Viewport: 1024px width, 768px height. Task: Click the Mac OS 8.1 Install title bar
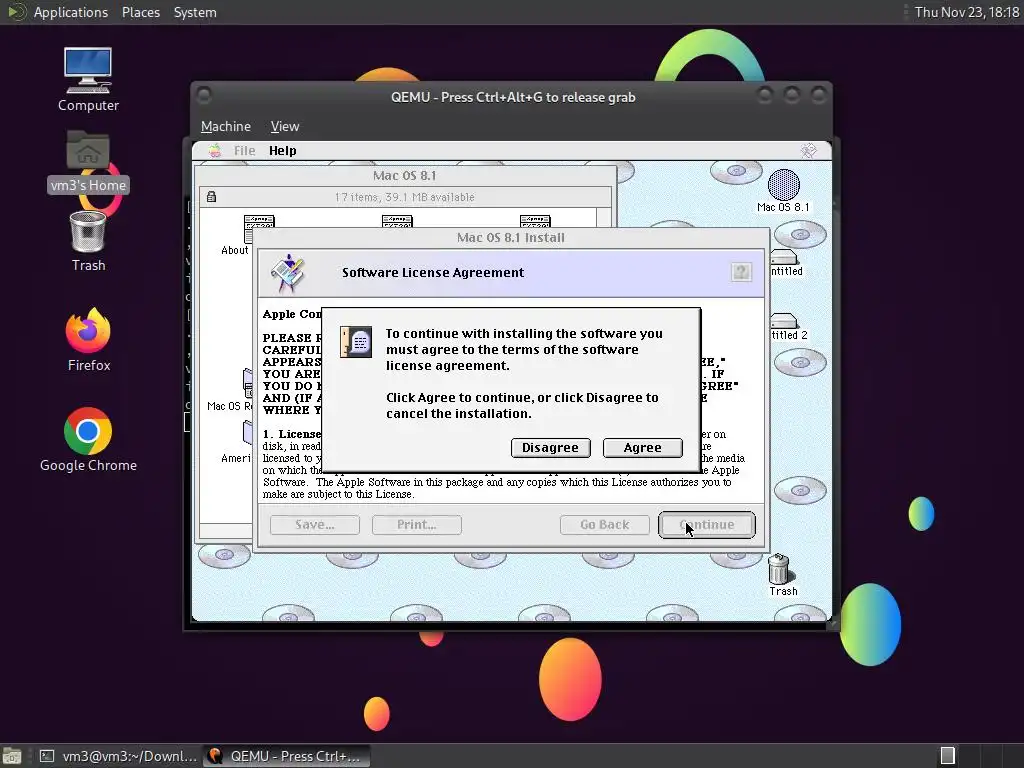(511, 238)
